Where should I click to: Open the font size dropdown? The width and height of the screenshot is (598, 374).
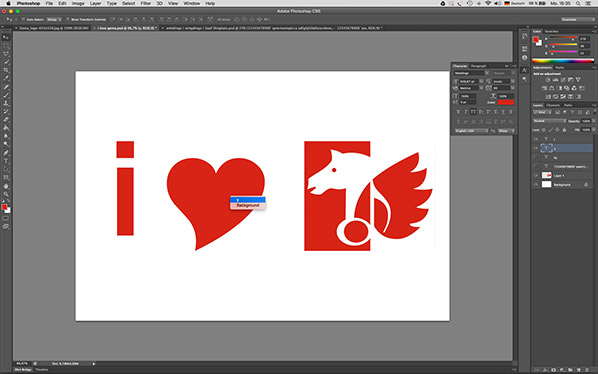(481, 82)
